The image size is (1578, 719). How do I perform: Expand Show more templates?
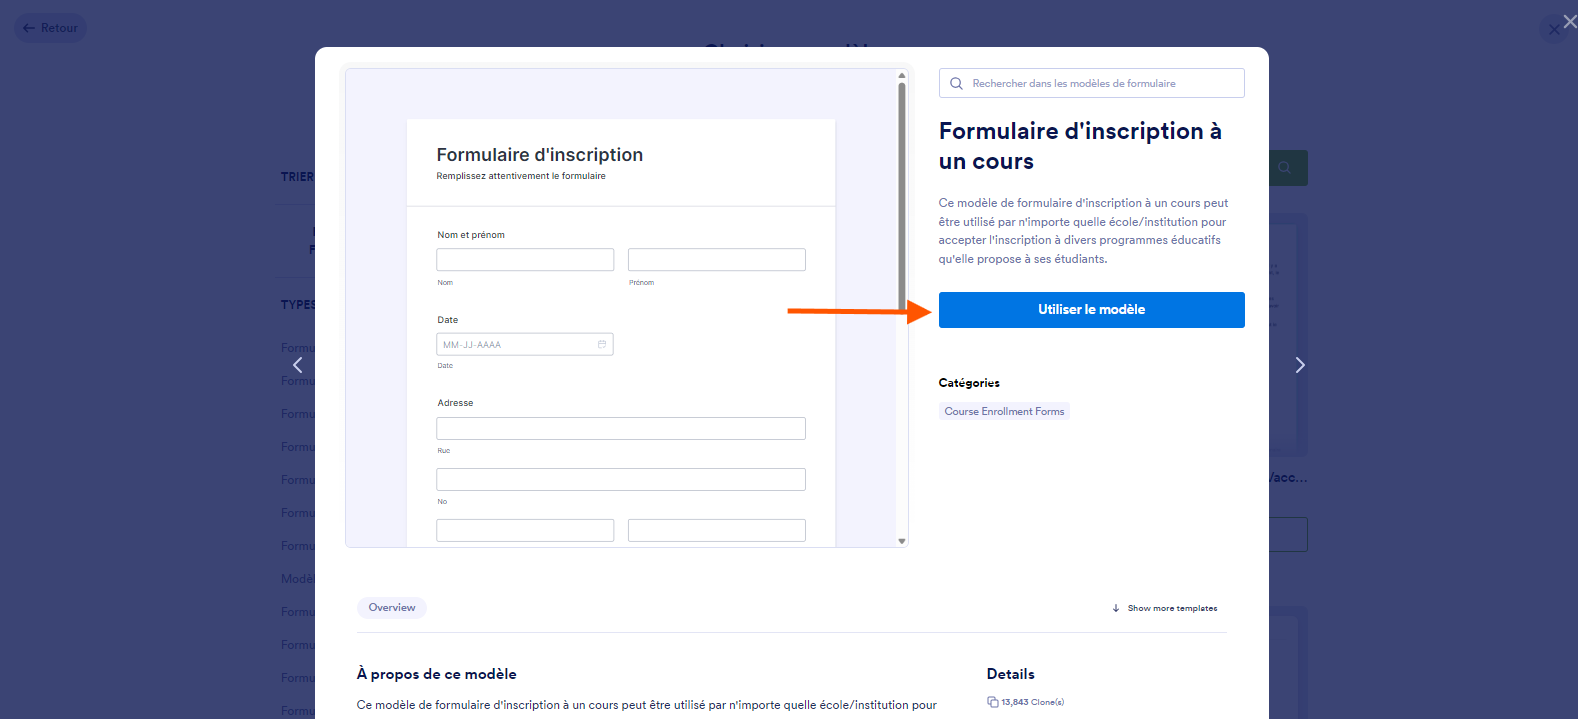(1165, 608)
